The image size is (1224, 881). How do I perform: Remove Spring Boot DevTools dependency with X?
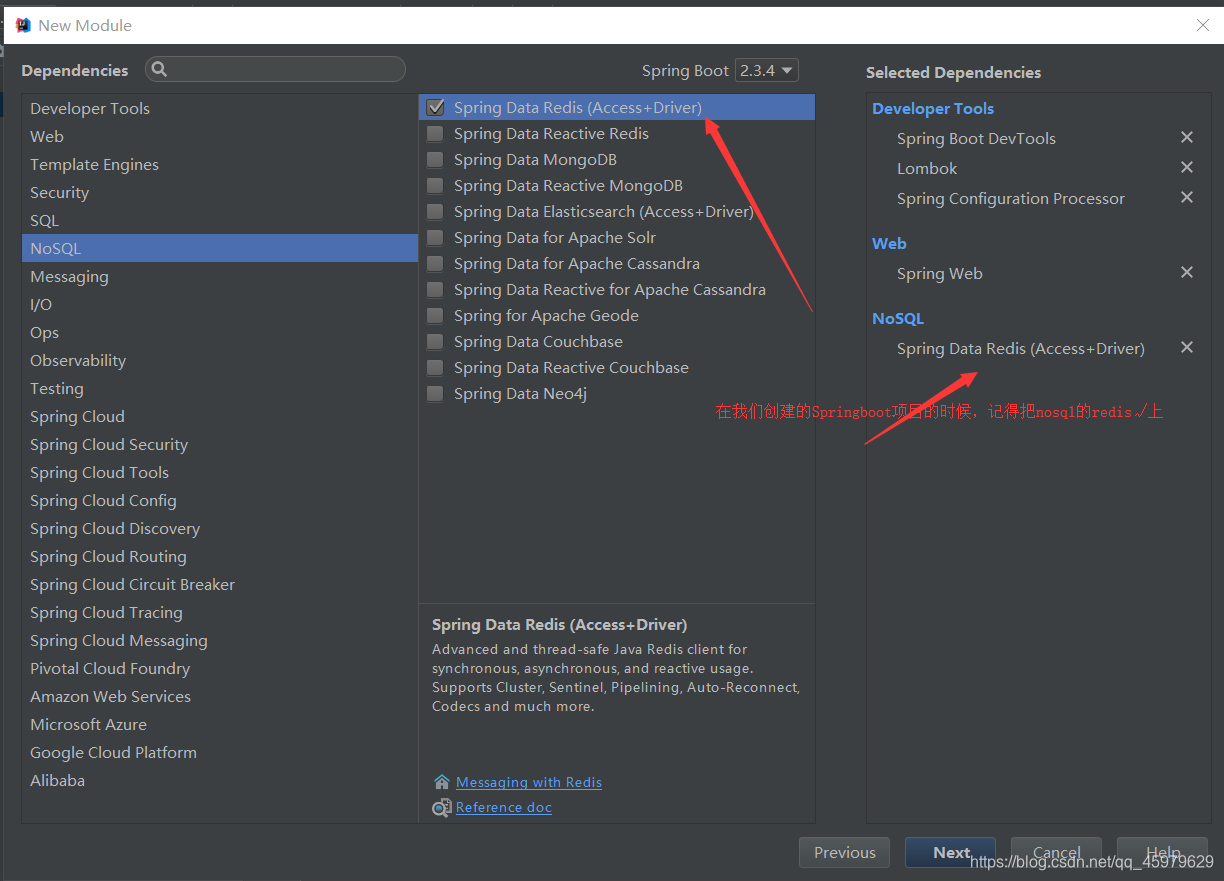tap(1187, 138)
